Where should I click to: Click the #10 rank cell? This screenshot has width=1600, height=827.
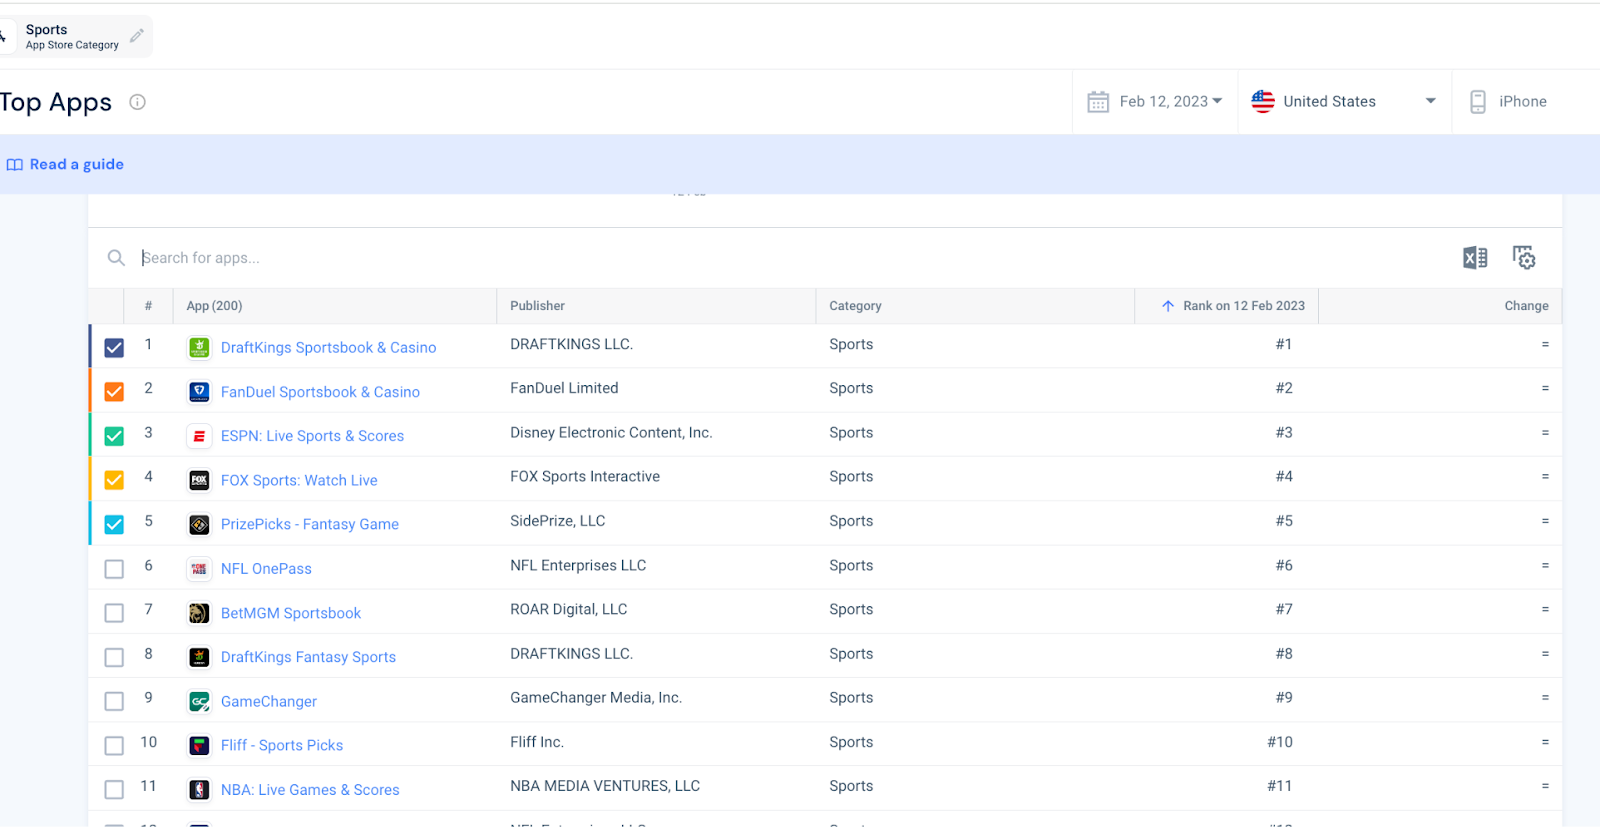[1280, 742]
